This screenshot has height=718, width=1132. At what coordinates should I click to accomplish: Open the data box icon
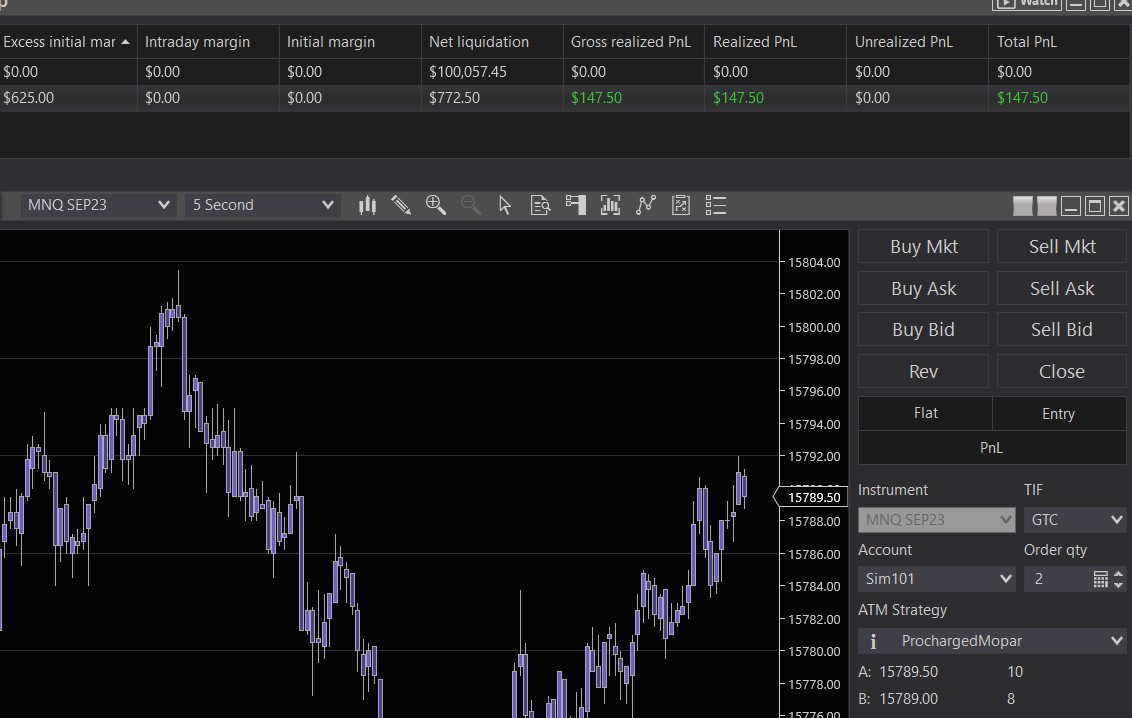[540, 205]
